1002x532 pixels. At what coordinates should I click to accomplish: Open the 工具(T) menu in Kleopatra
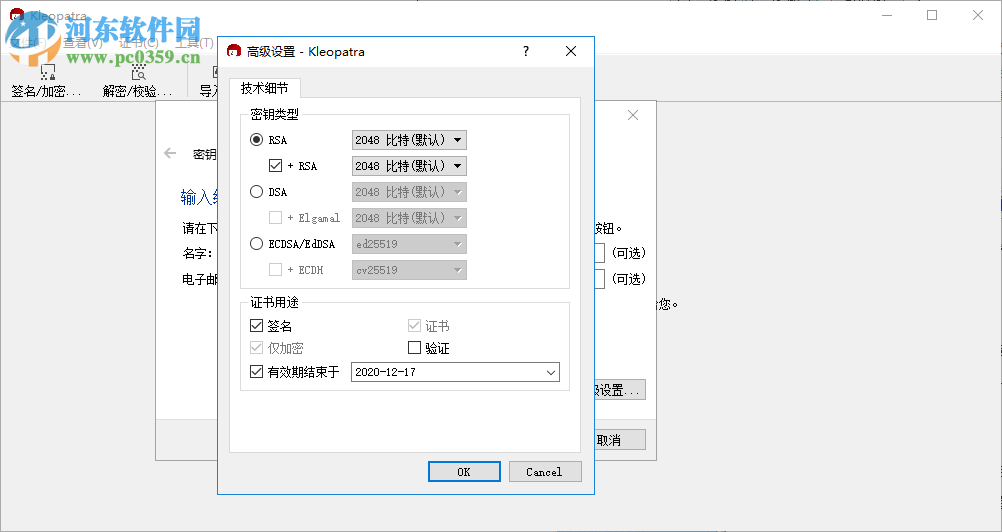[x=194, y=43]
